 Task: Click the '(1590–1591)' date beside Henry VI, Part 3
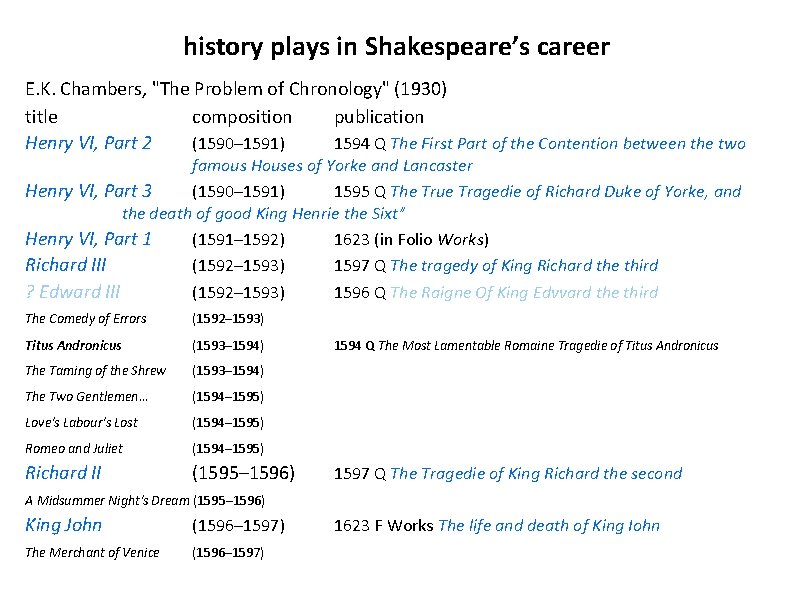coord(239,192)
